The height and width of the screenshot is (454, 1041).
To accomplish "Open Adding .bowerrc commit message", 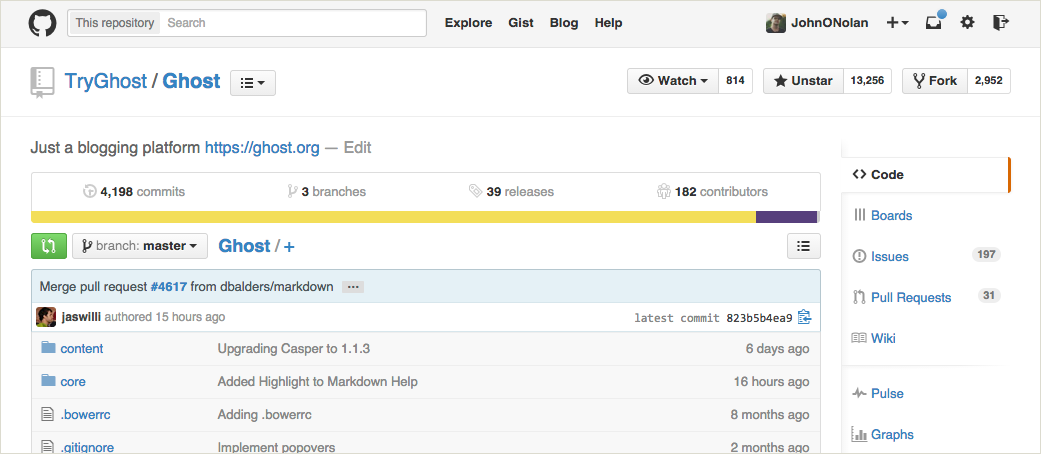I will (265, 415).
